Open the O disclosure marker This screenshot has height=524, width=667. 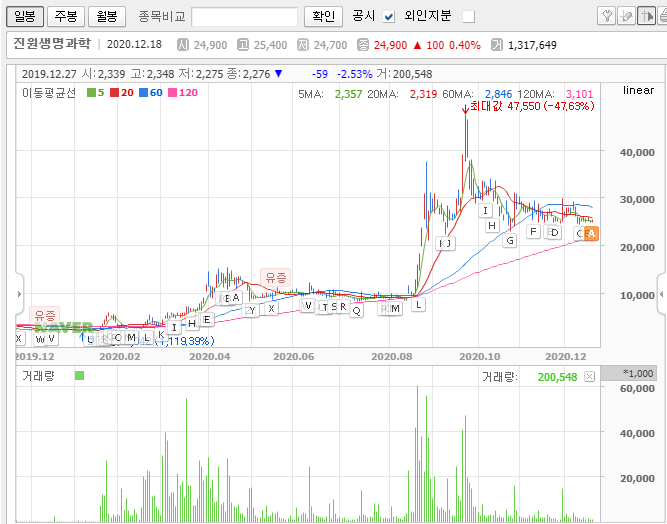tap(118, 338)
